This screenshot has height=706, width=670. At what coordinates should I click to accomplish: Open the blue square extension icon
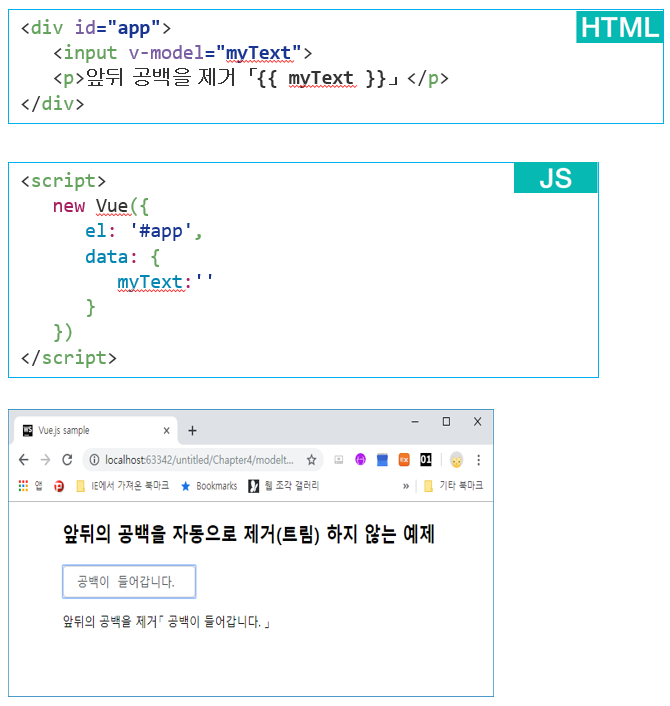pos(382,460)
